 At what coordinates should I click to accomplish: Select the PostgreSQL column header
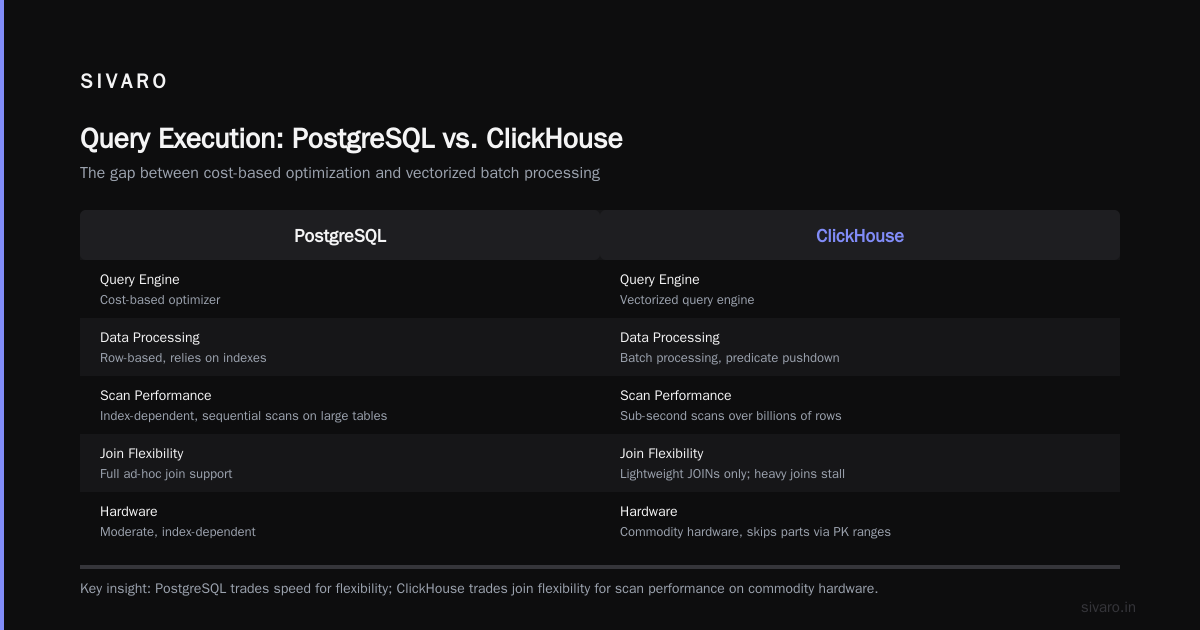[x=340, y=236]
